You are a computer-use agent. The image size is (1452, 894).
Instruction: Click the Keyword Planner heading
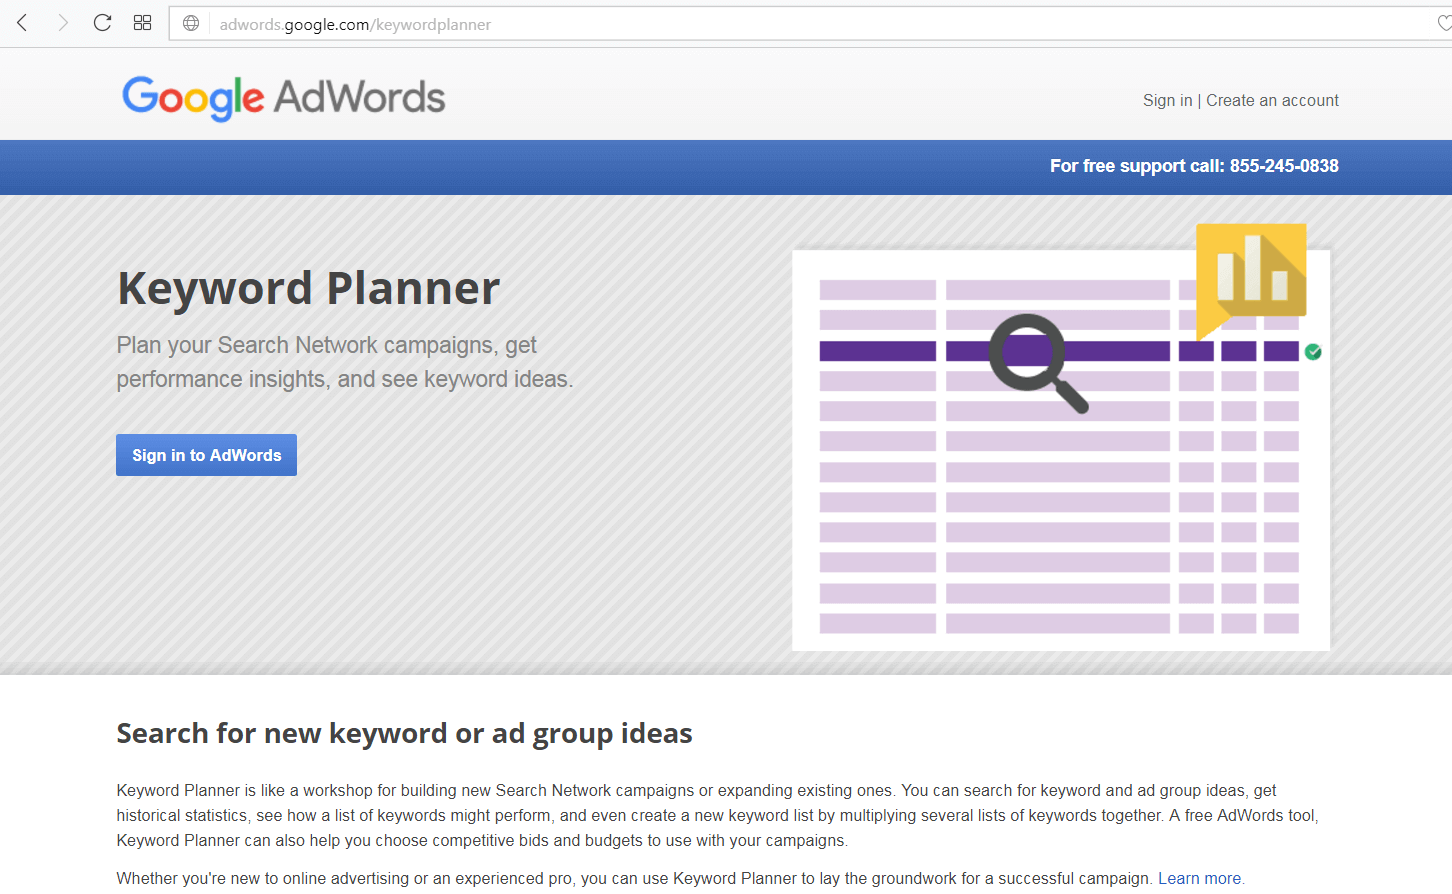[x=308, y=289]
